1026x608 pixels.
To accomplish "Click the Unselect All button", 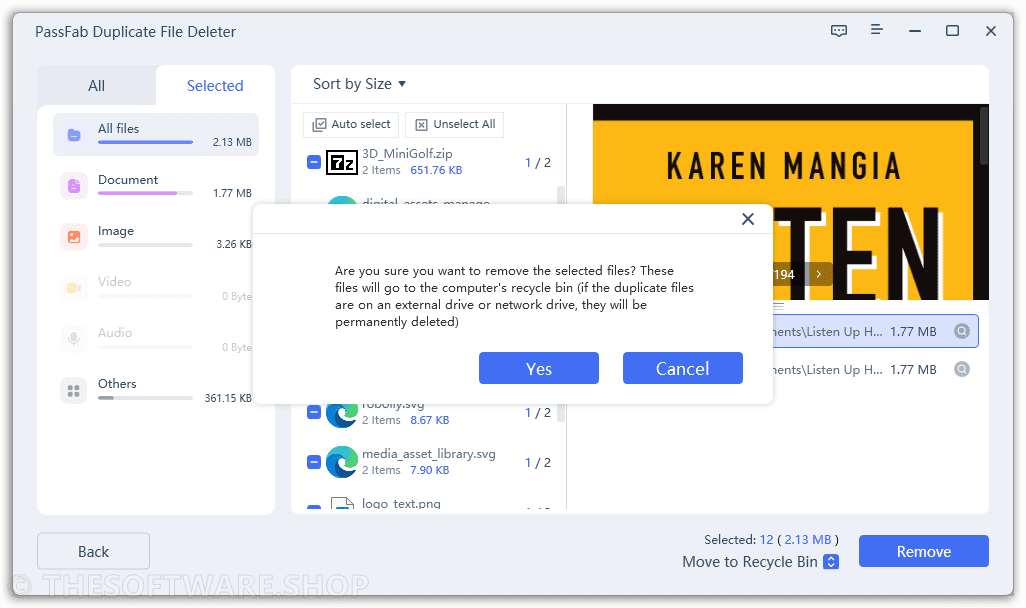I will (454, 124).
